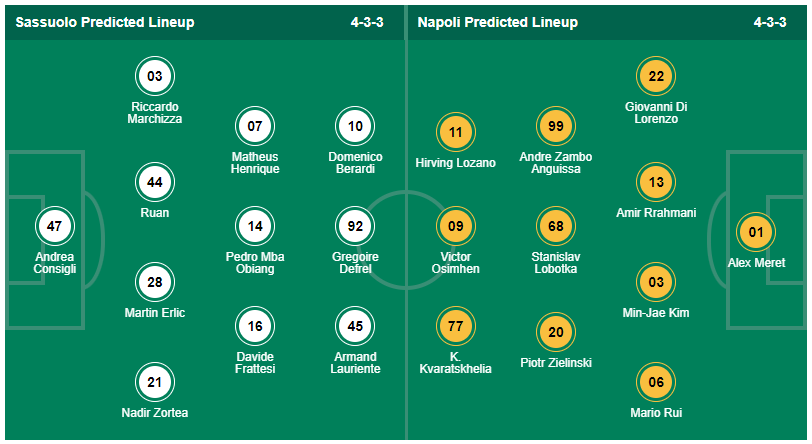Select Stanislav Lobotka's number 68 badge
The height and width of the screenshot is (444, 812).
tap(556, 227)
